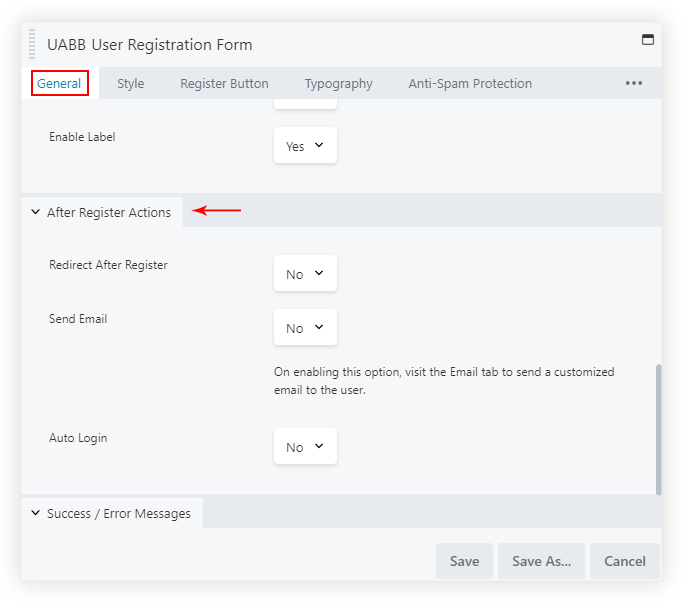
Task: Open the Auto Login dropdown
Action: (305, 447)
